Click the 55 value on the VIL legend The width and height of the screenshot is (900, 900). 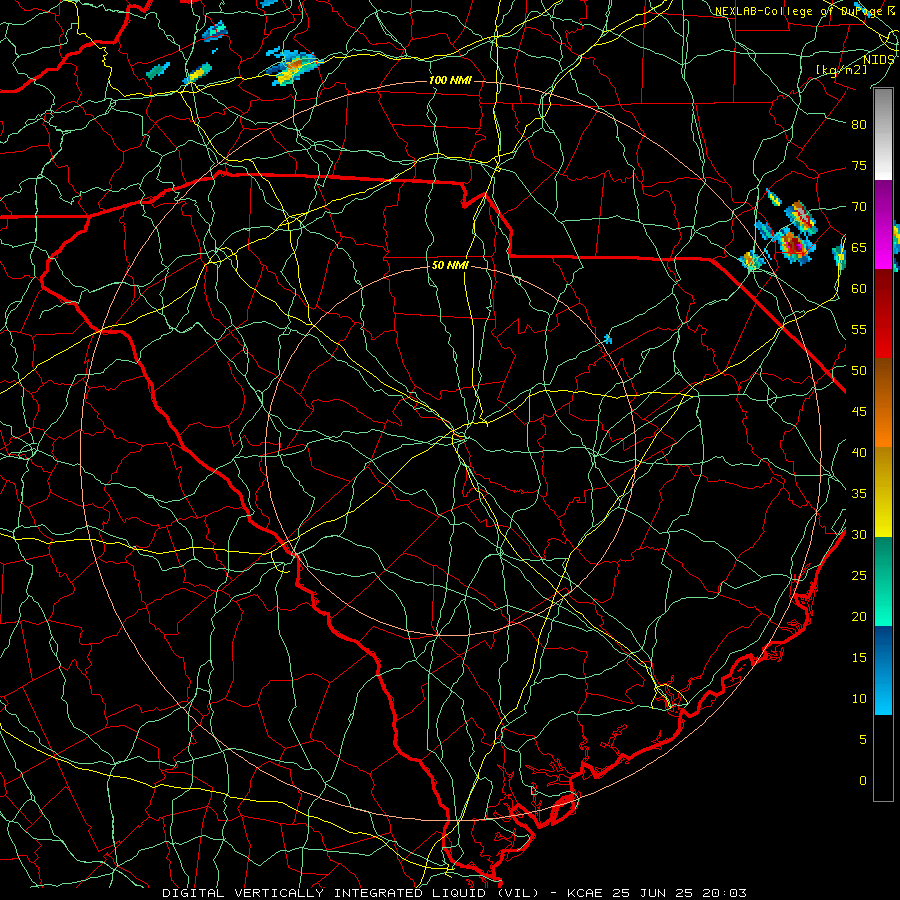click(859, 329)
